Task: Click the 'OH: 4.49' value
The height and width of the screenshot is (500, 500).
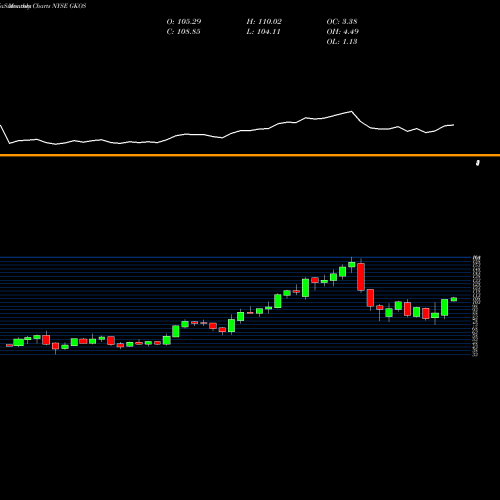Action: coord(342,32)
